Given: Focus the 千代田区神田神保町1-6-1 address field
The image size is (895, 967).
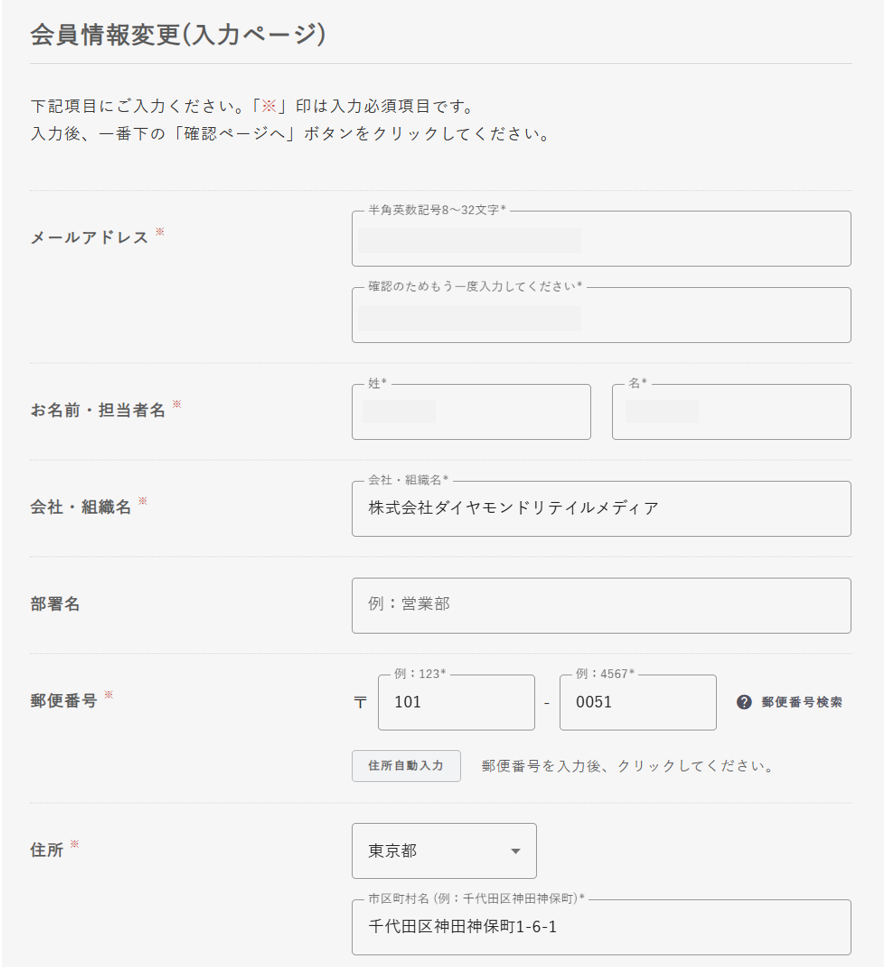Looking at the screenshot, I should point(601,927).
